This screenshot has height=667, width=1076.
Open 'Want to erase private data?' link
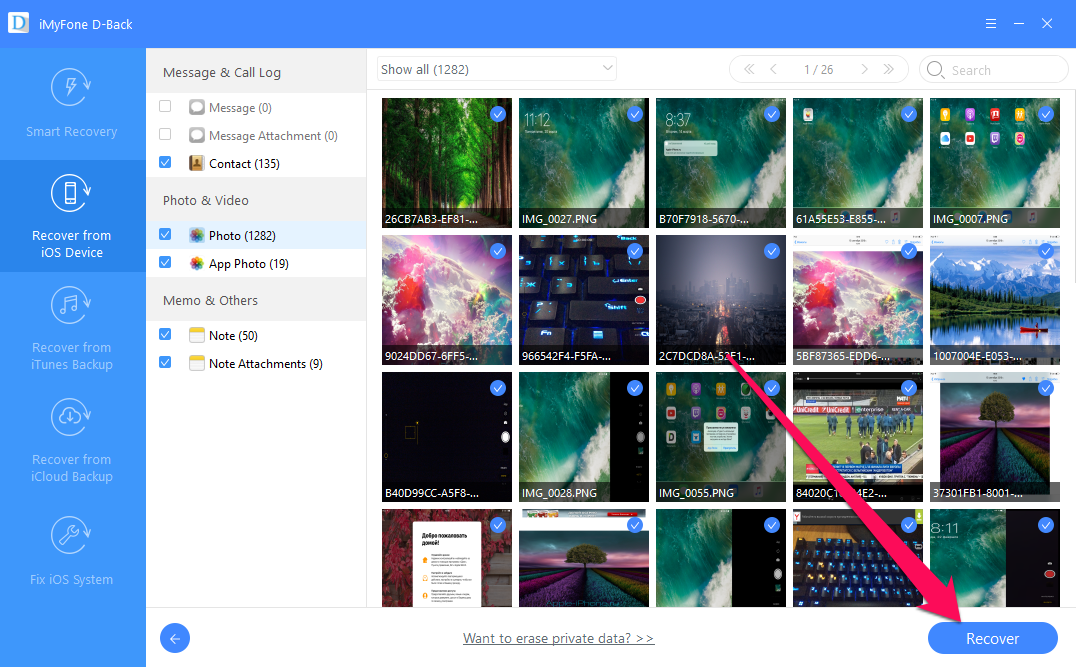[x=558, y=638]
